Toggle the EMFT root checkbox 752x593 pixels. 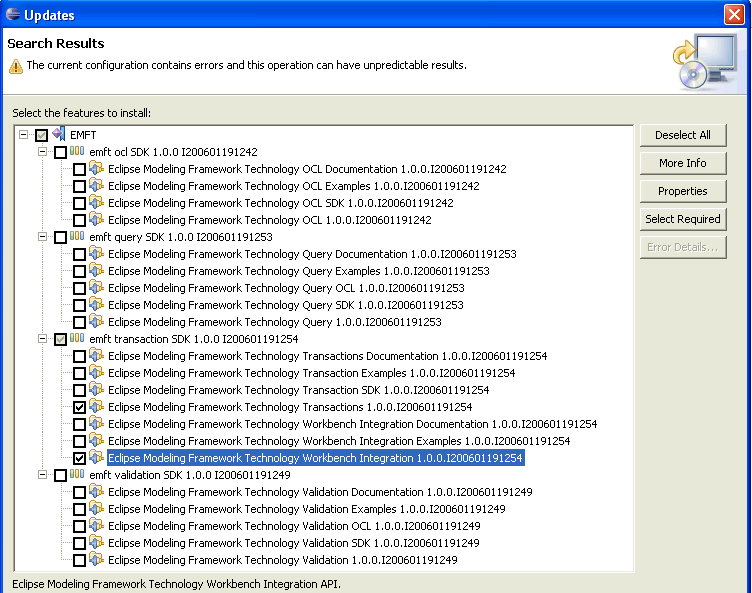tap(41, 135)
